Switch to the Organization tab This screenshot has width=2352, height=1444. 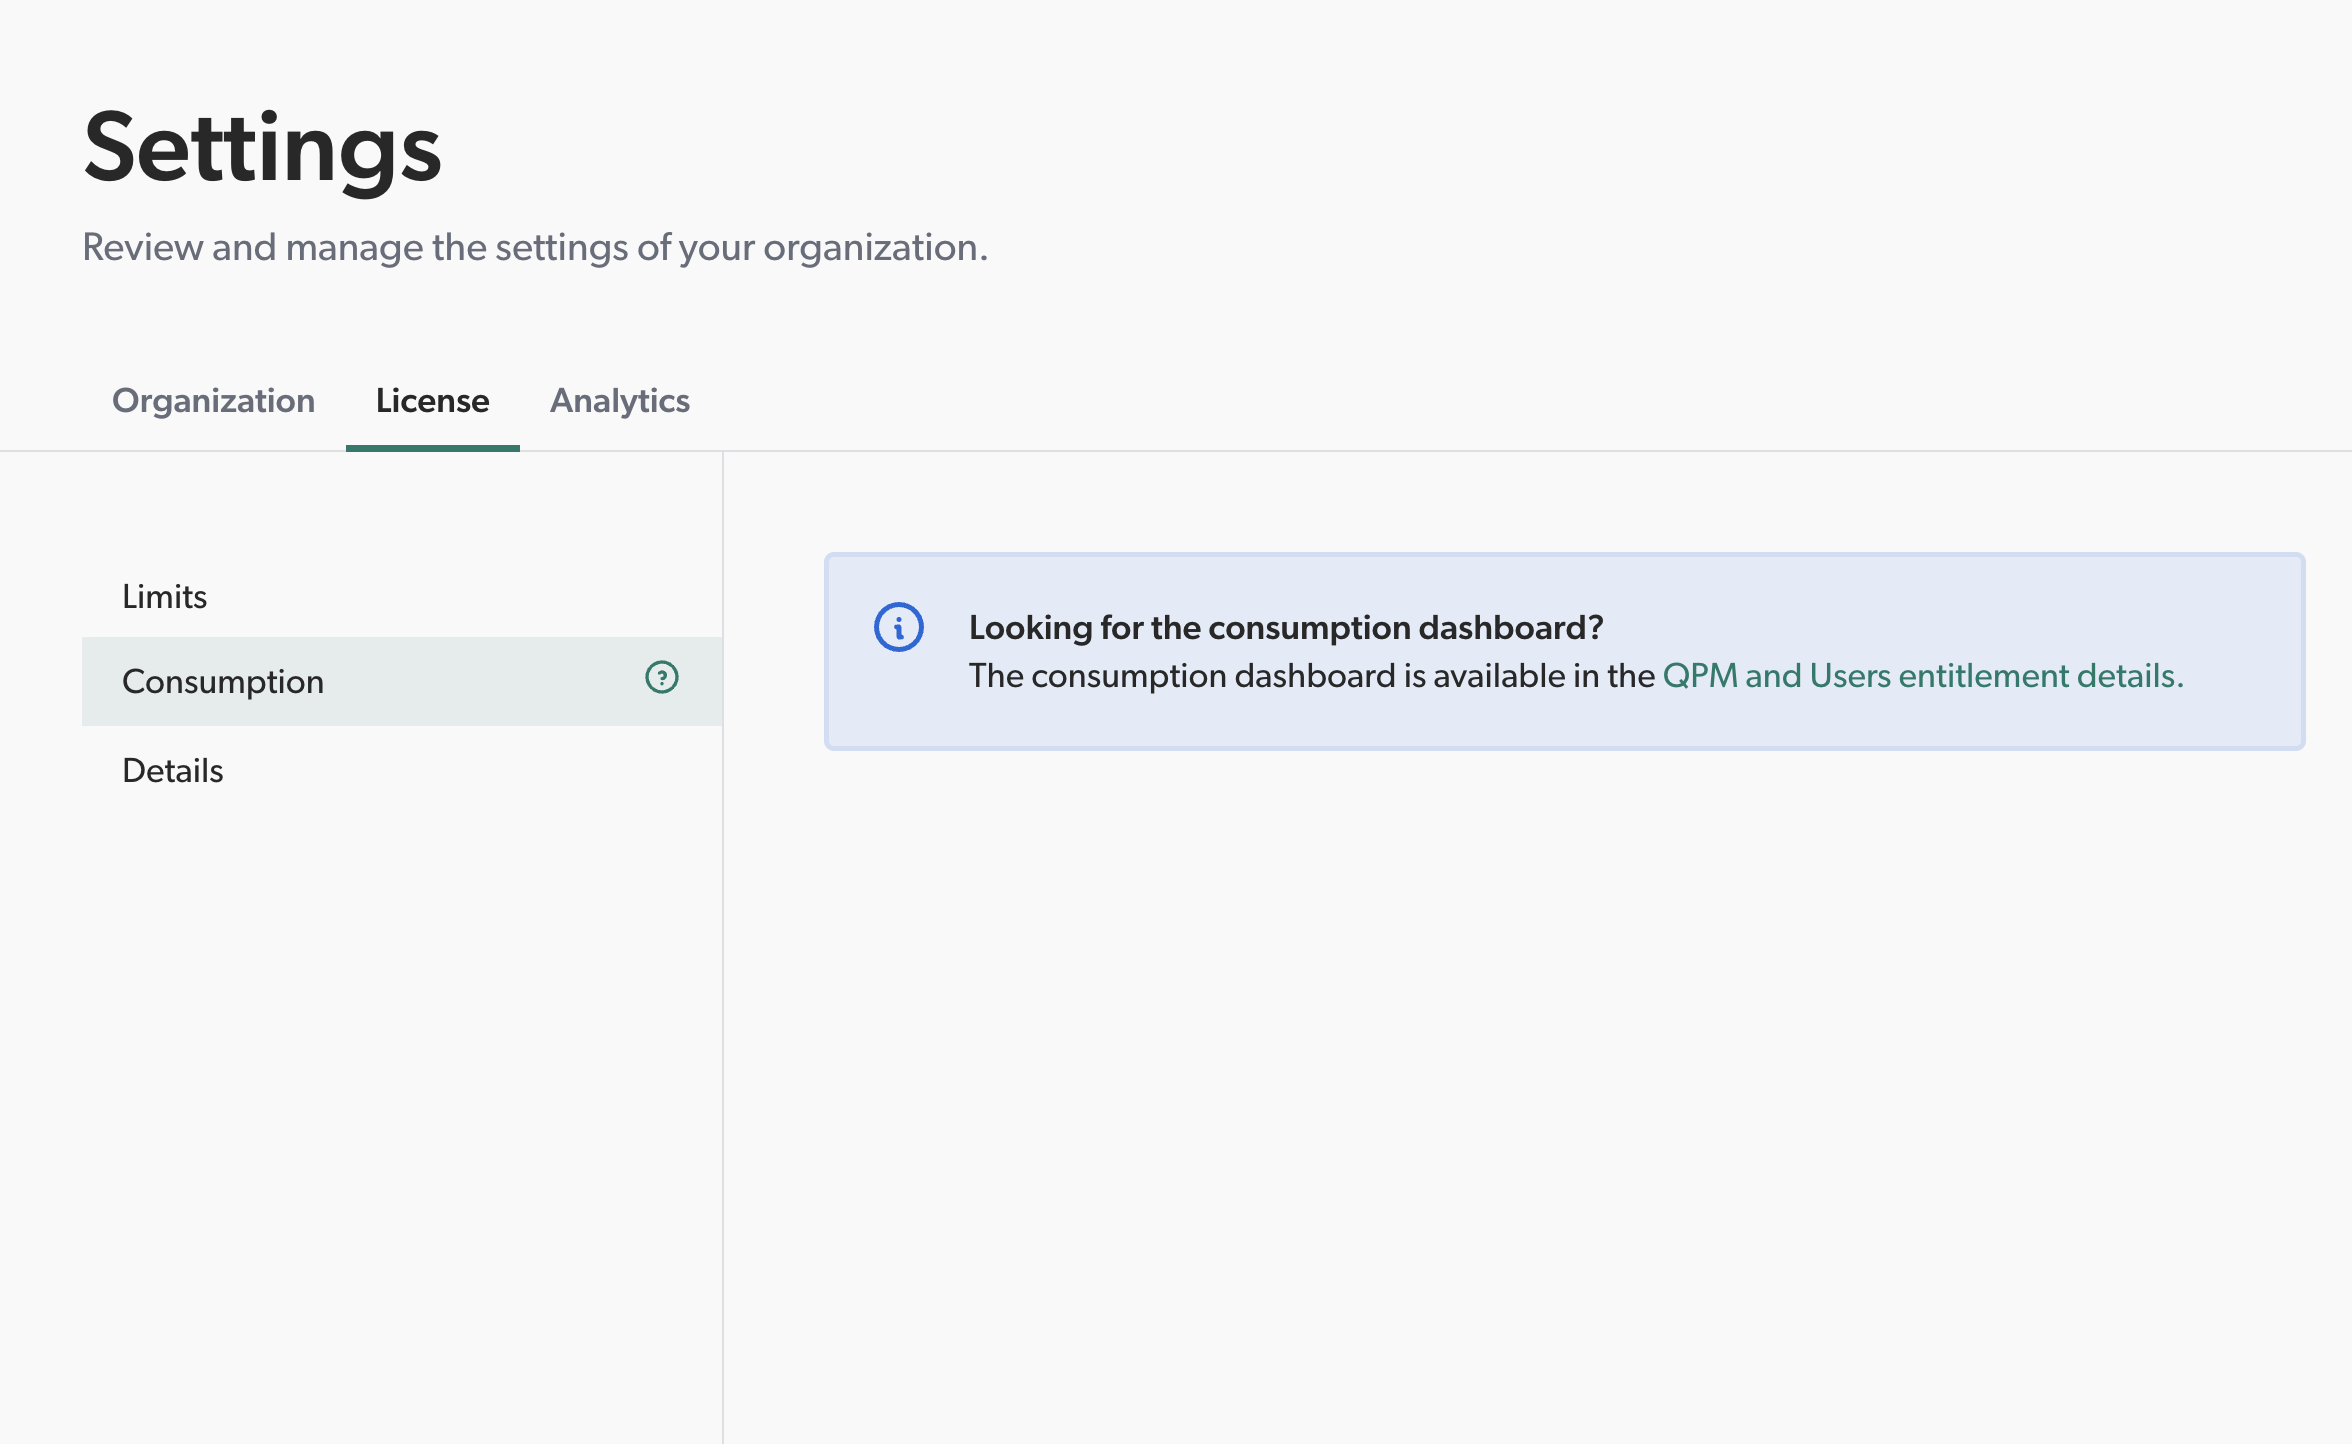pyautogui.click(x=213, y=400)
